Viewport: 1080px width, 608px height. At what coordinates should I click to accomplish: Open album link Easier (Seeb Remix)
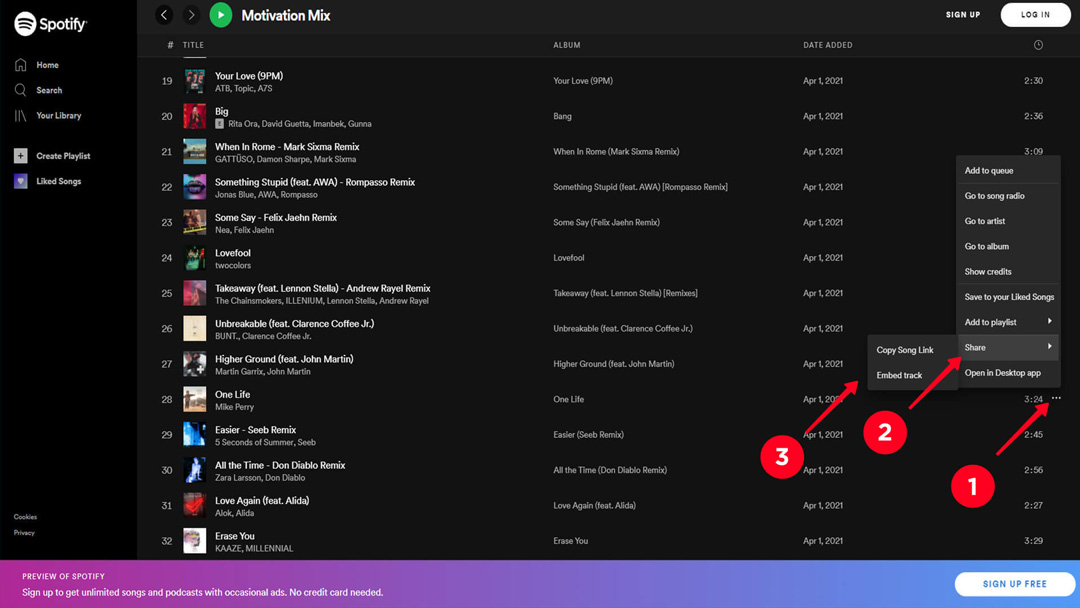pos(588,435)
